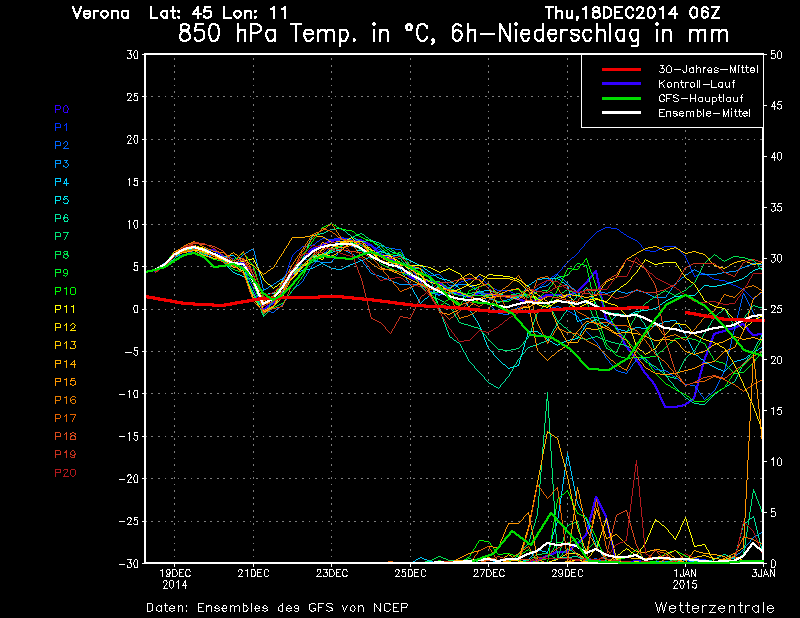The height and width of the screenshot is (618, 800).
Task: Click the P8 ensemble member label
Action: pos(62,255)
